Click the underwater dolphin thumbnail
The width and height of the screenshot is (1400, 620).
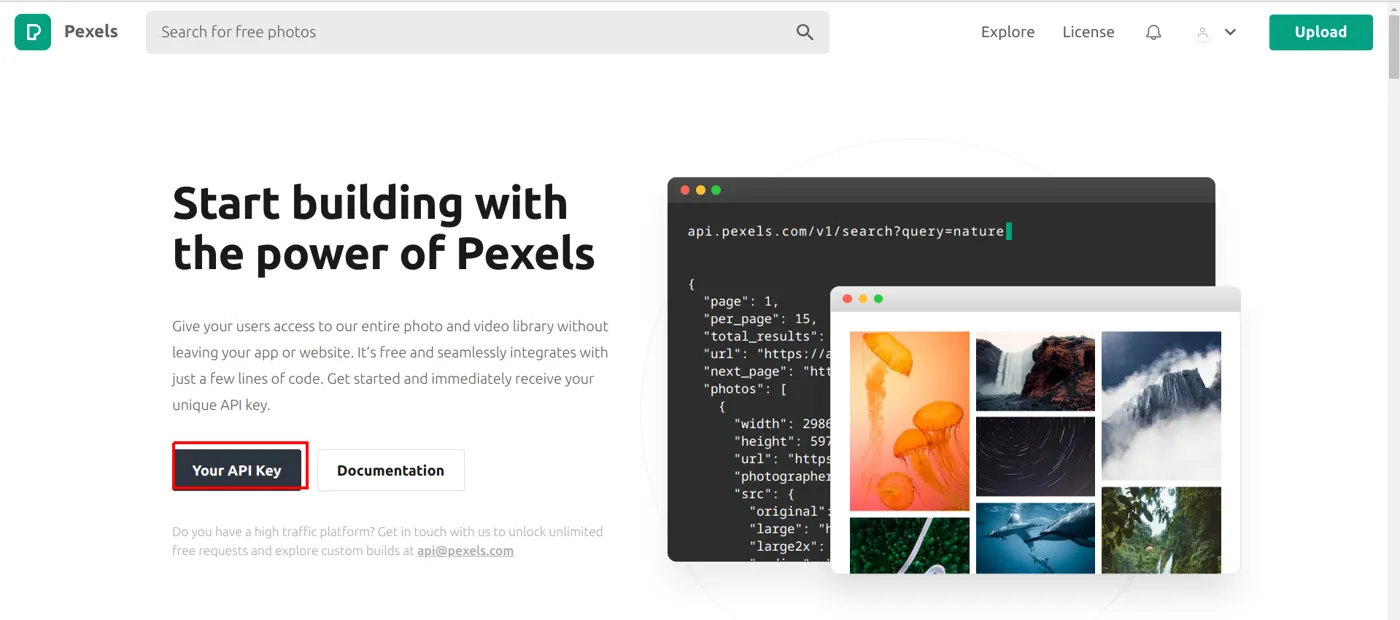(1035, 538)
